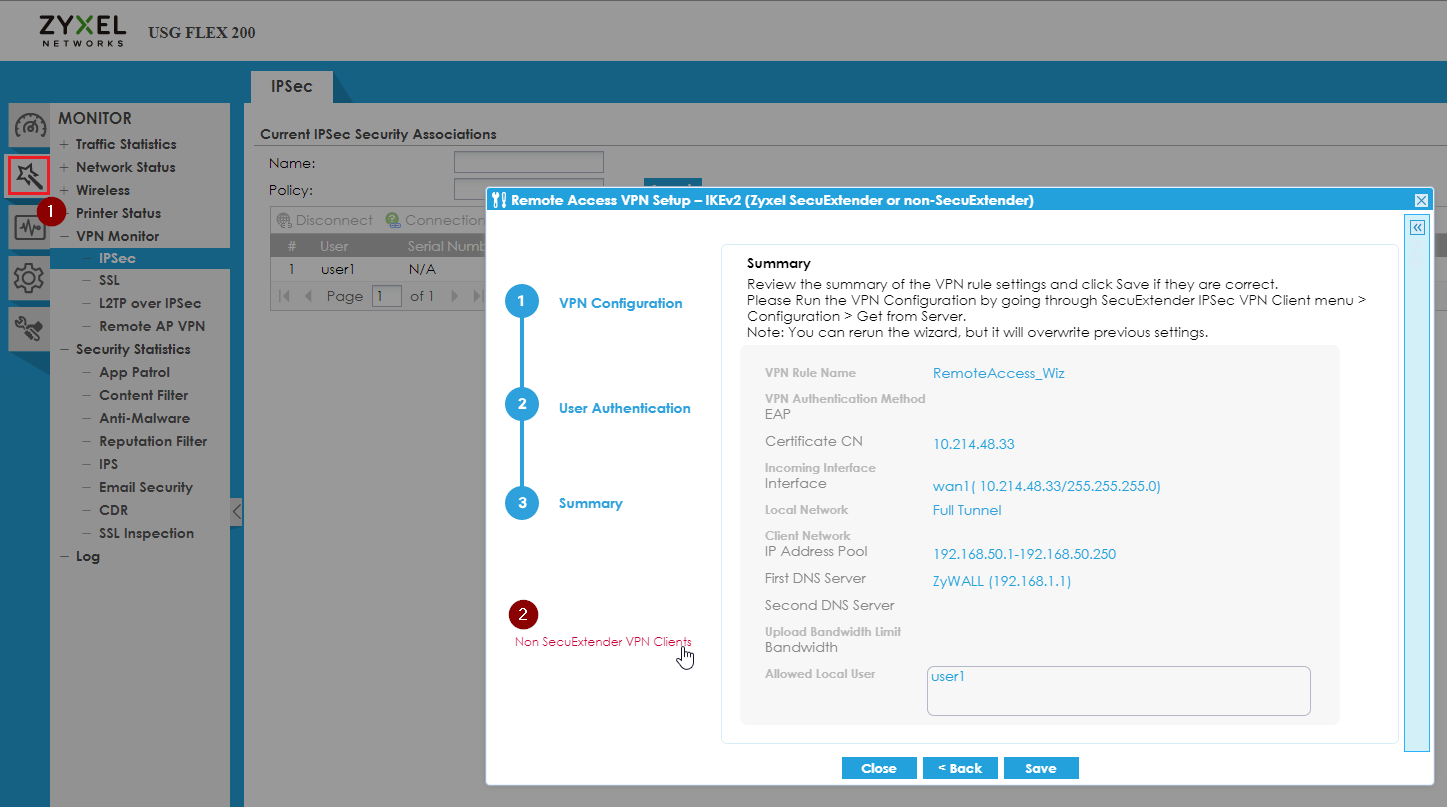
Task: Click inside the Name filter field
Action: coord(528,161)
